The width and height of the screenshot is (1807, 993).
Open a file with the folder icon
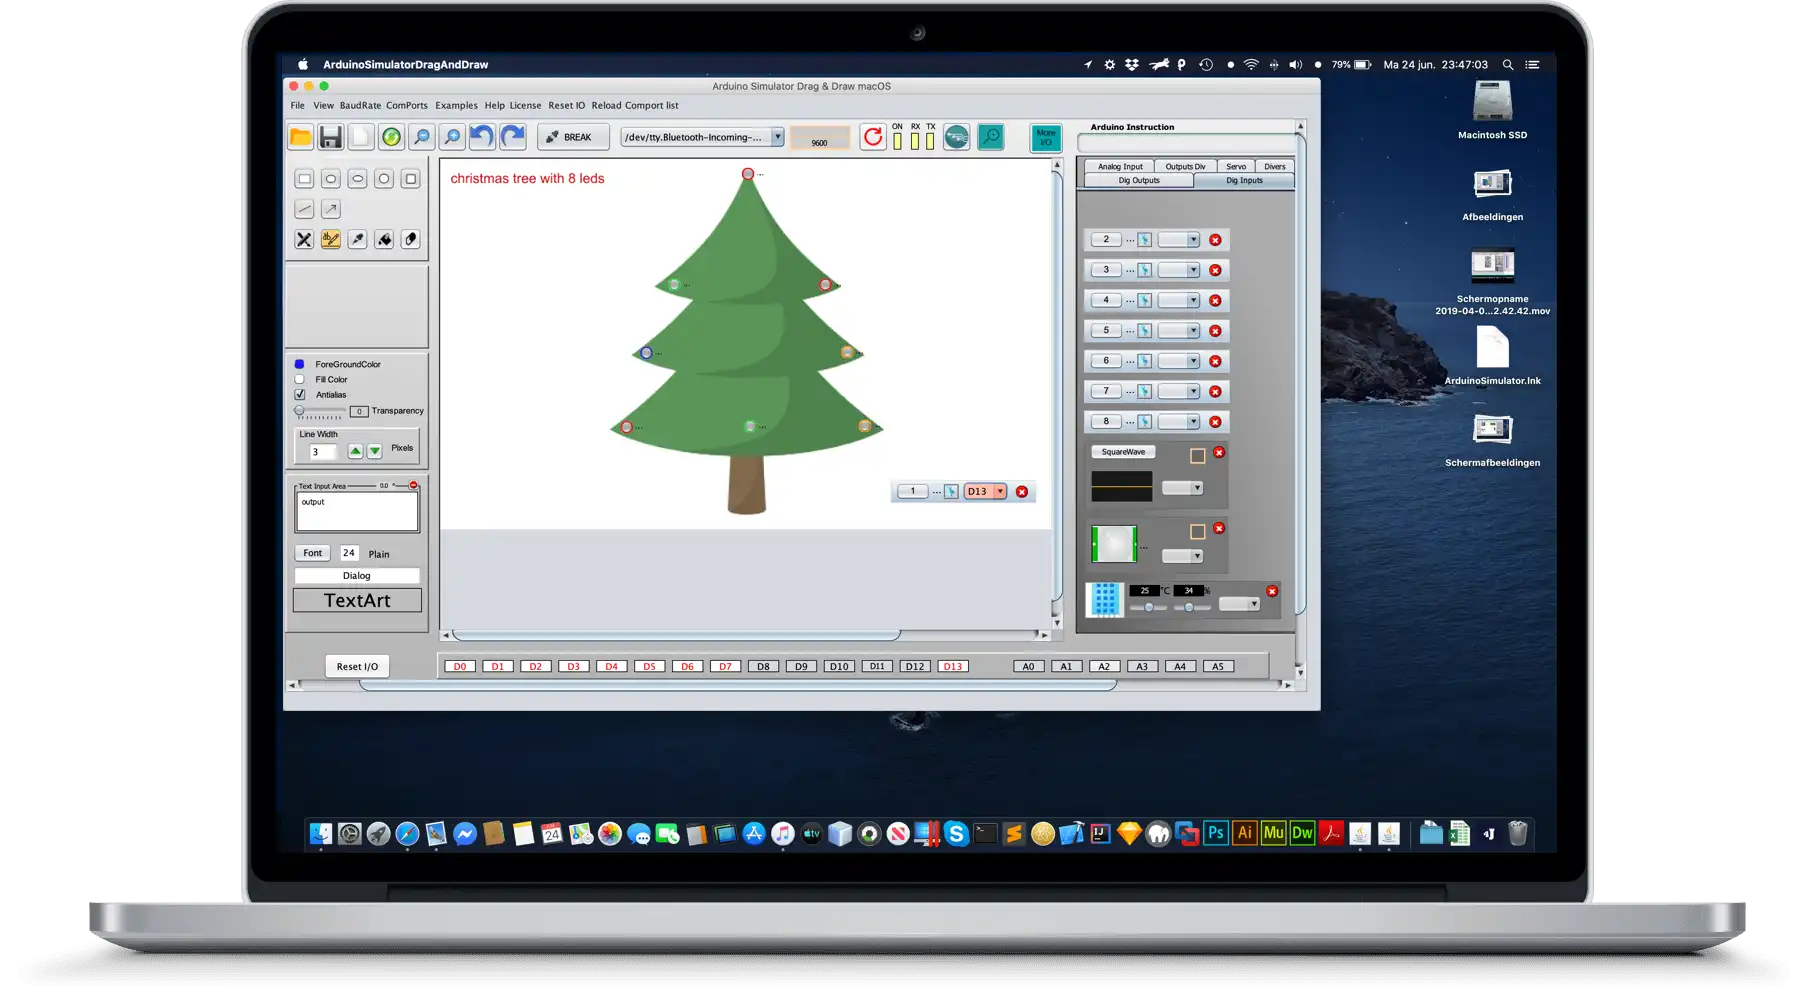tap(300, 137)
